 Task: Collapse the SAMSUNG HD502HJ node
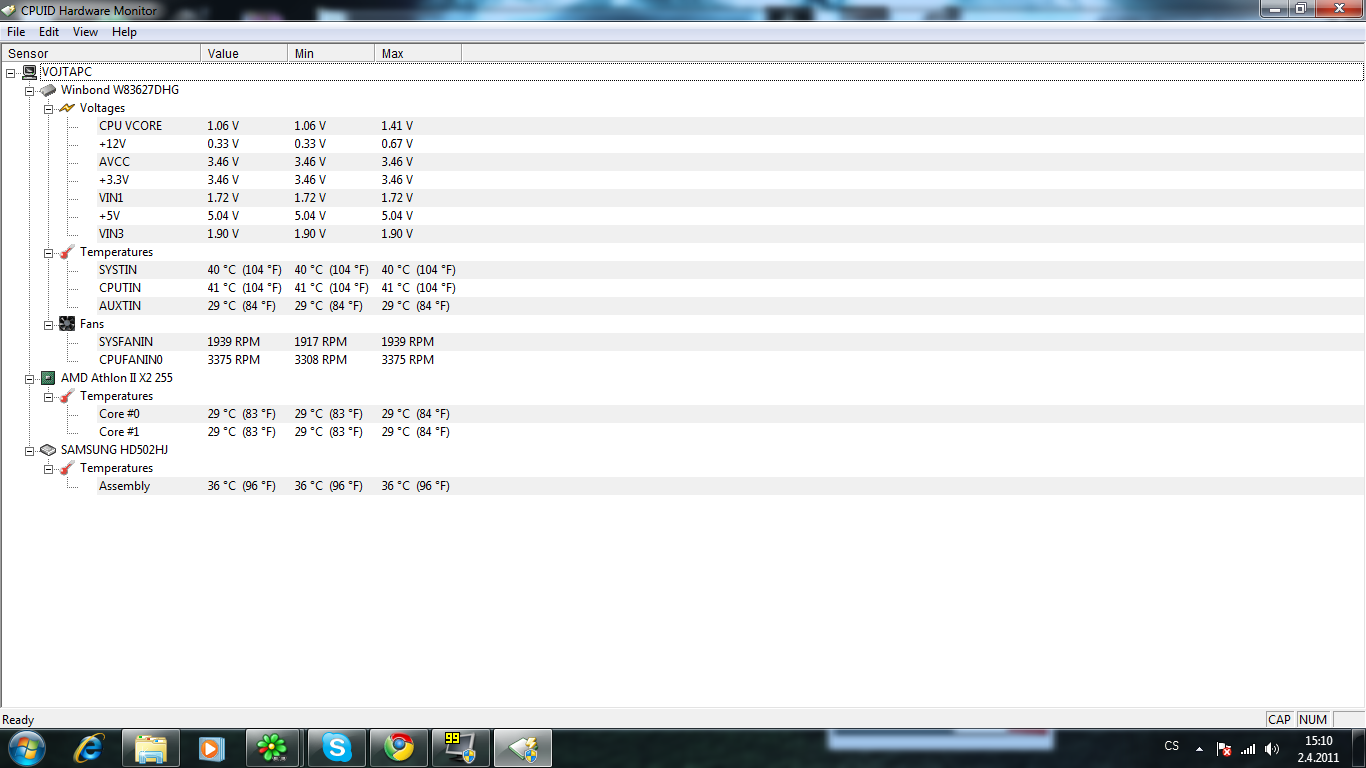30,450
